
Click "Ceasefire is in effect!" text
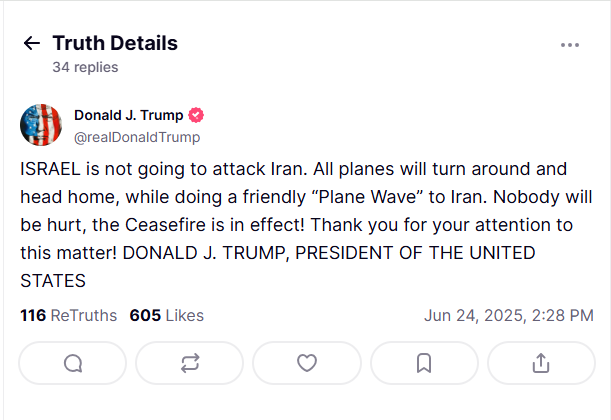pyautogui.click(x=215, y=225)
